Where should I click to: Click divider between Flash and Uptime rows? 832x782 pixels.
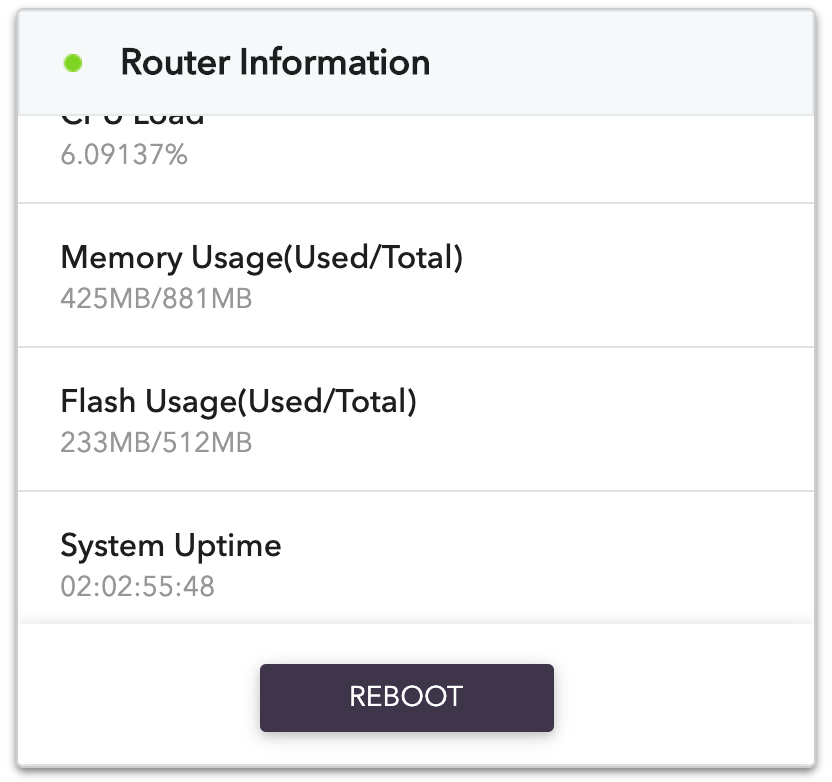coord(416,491)
